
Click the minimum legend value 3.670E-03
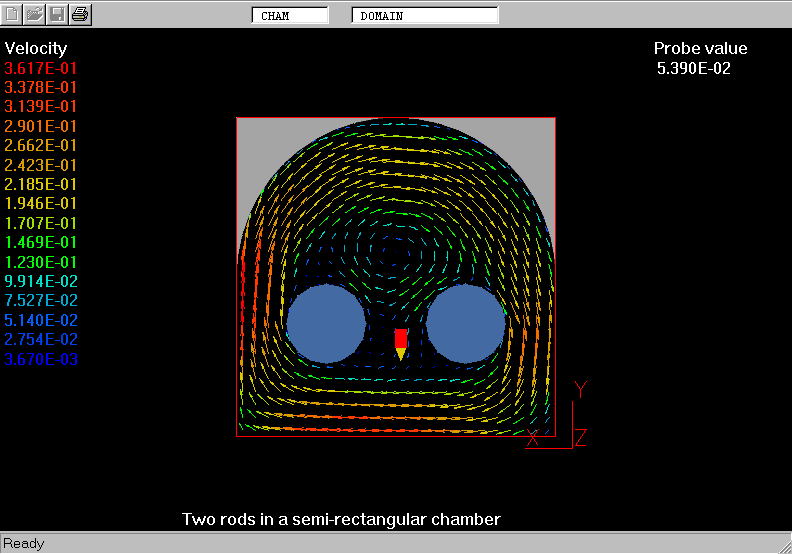click(x=41, y=359)
